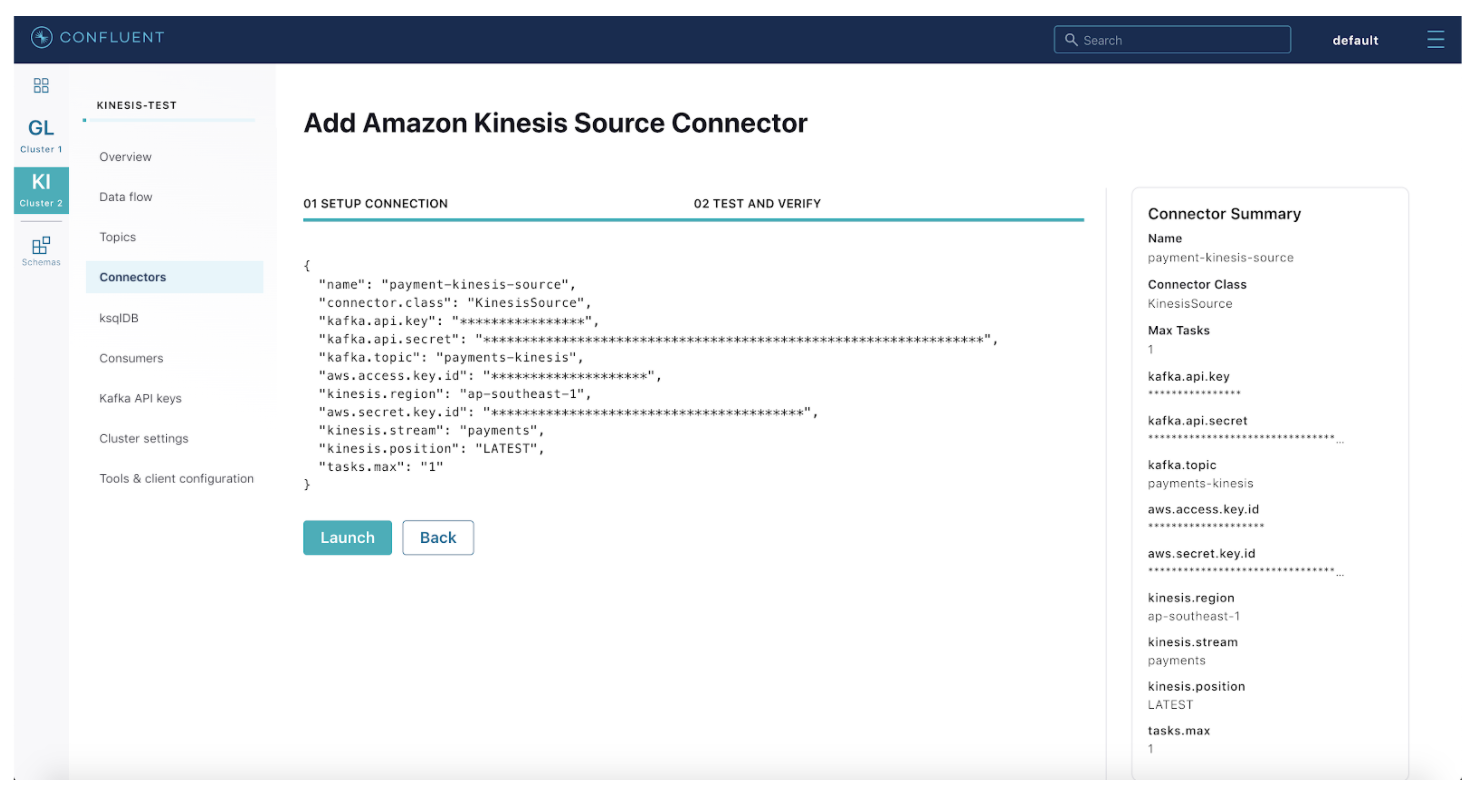Select the Connectors sidebar item
Image resolution: width=1484 pixels, height=804 pixels.
[x=174, y=277]
